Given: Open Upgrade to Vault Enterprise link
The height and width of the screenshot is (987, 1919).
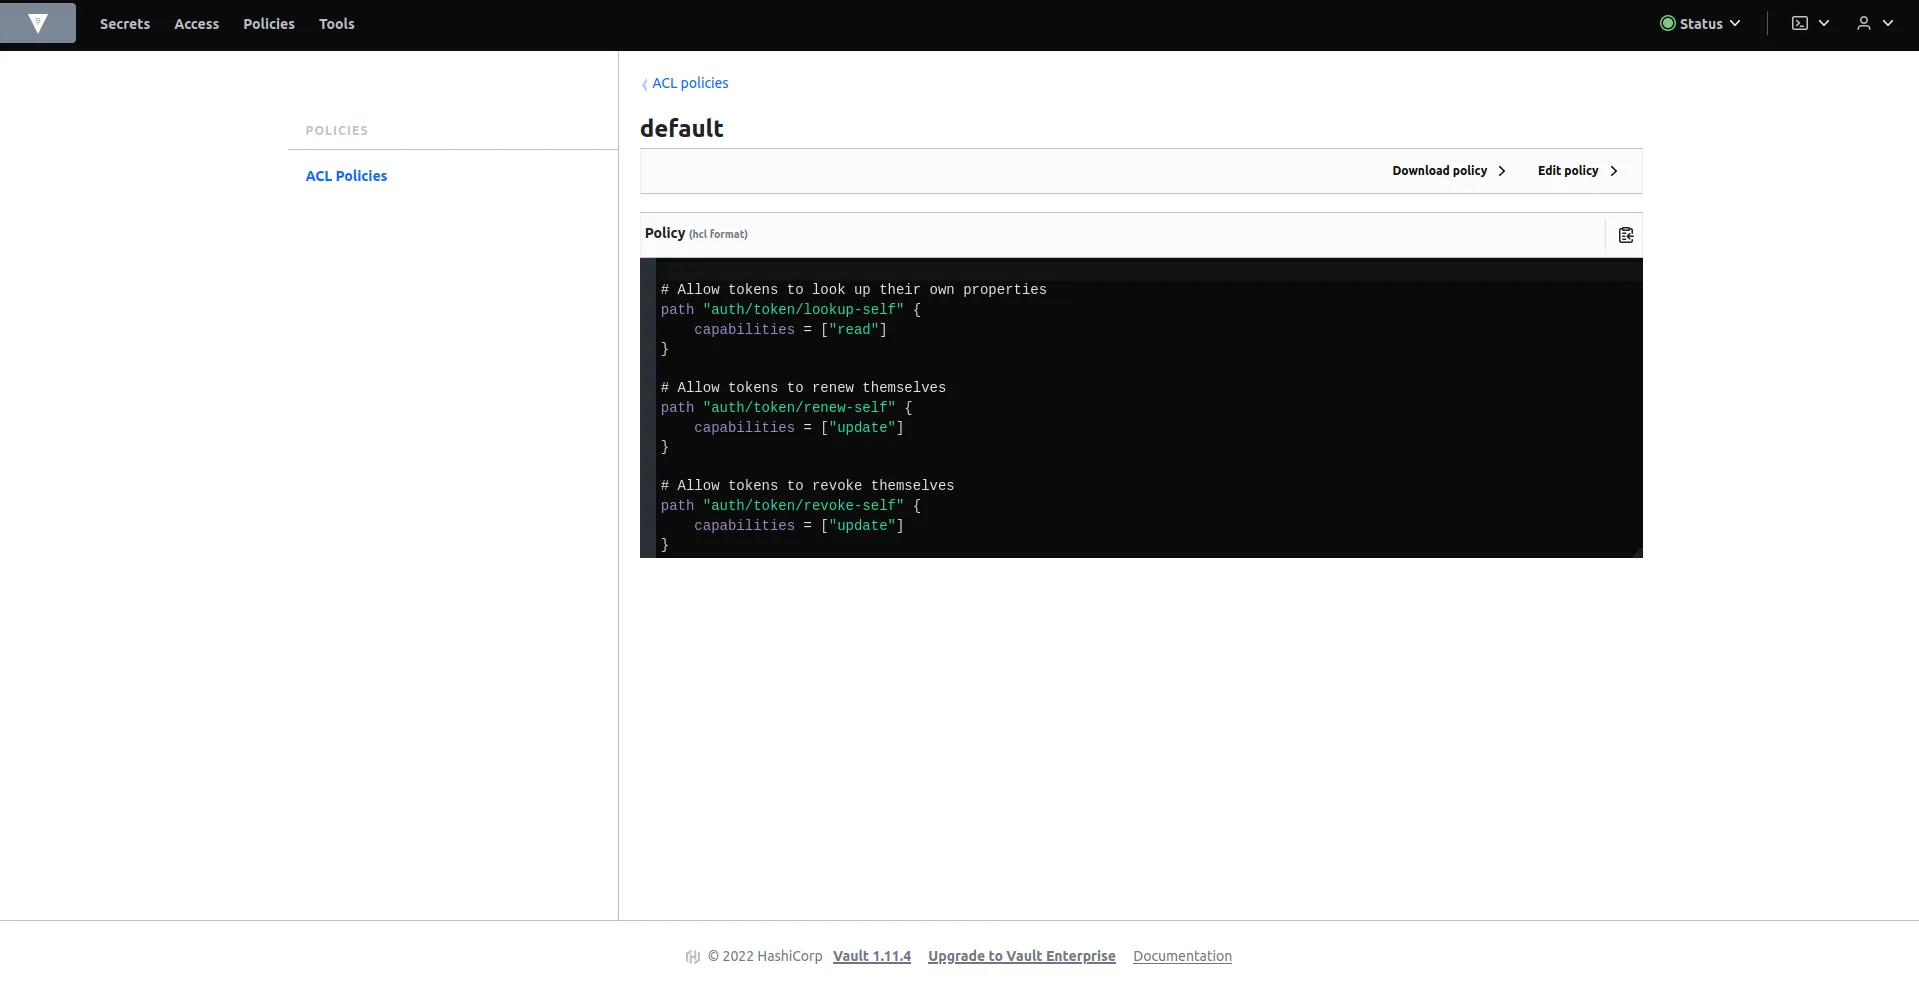Looking at the screenshot, I should click(x=1021, y=956).
